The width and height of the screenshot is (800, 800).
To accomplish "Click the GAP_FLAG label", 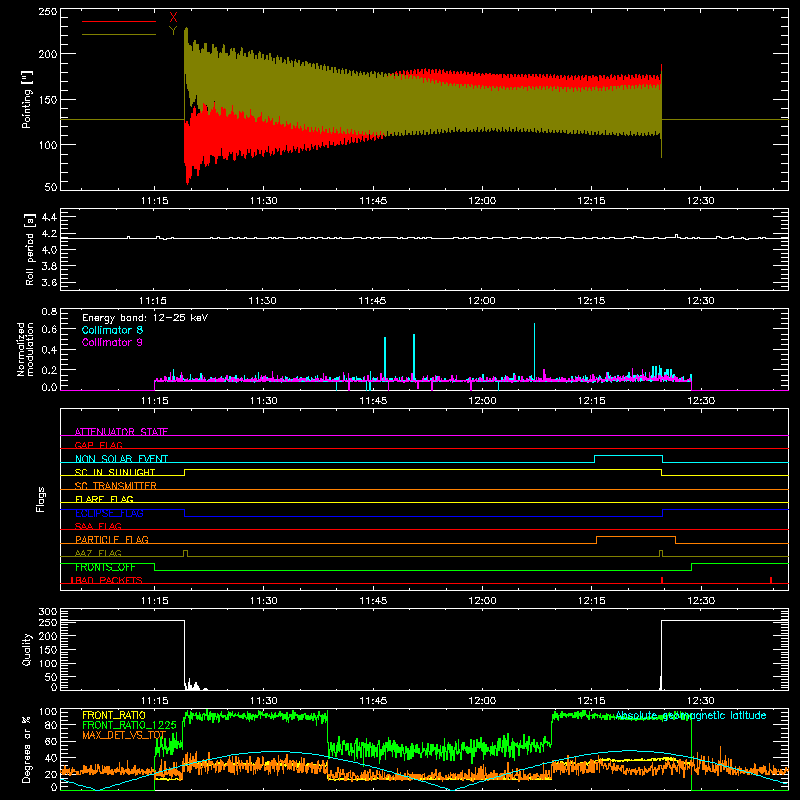I will 98,445.
